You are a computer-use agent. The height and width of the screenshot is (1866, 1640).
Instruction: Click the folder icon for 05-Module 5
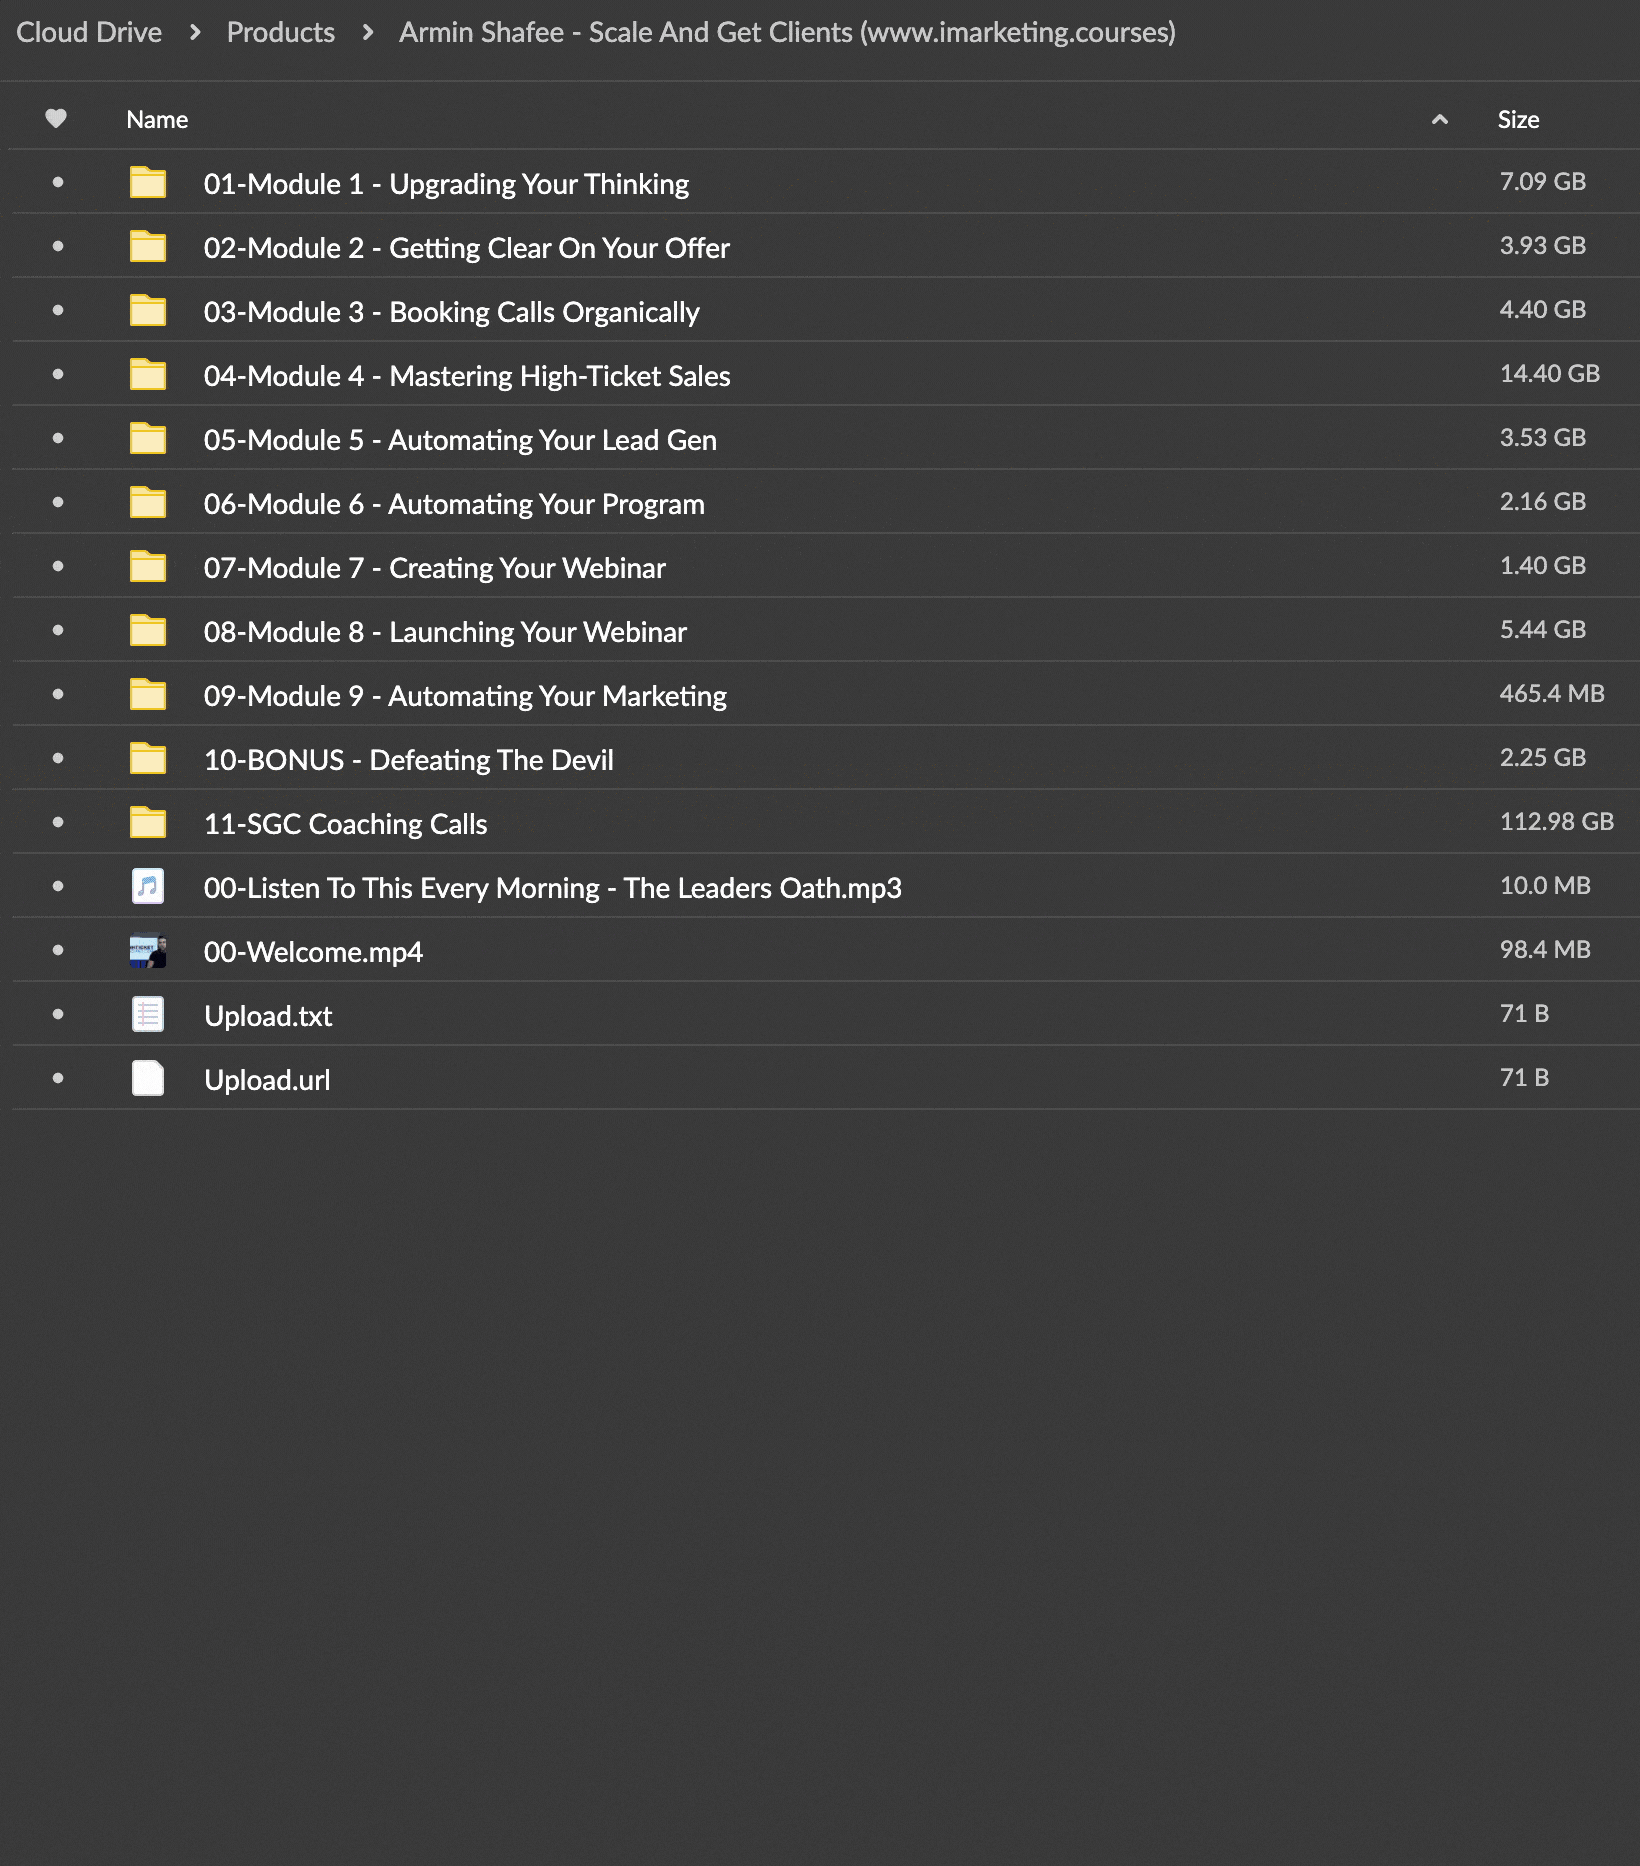(148, 439)
